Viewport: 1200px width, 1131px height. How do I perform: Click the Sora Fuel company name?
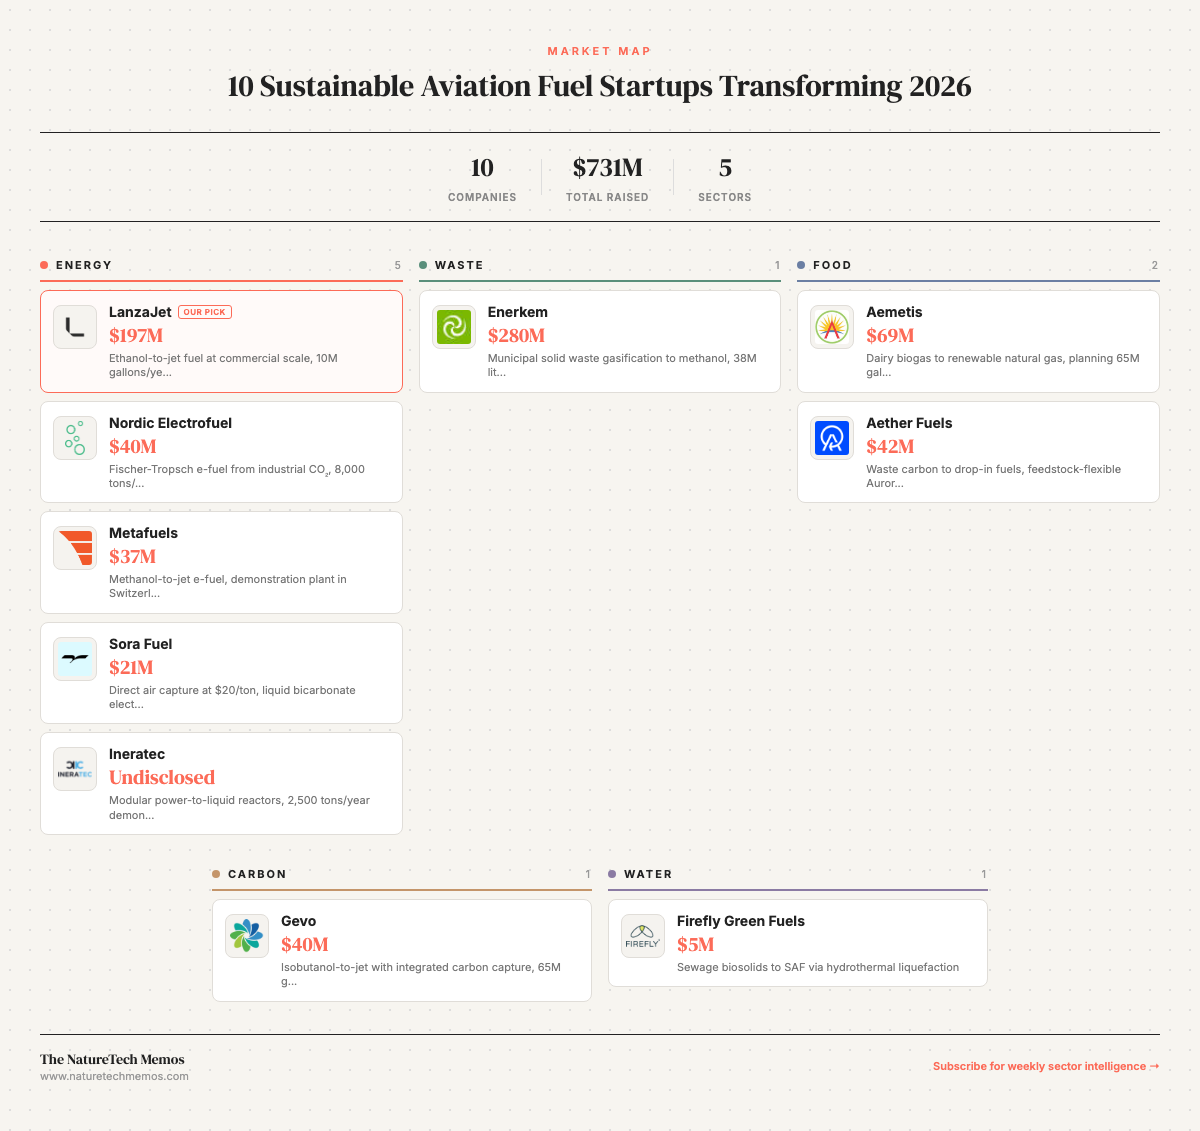[140, 644]
